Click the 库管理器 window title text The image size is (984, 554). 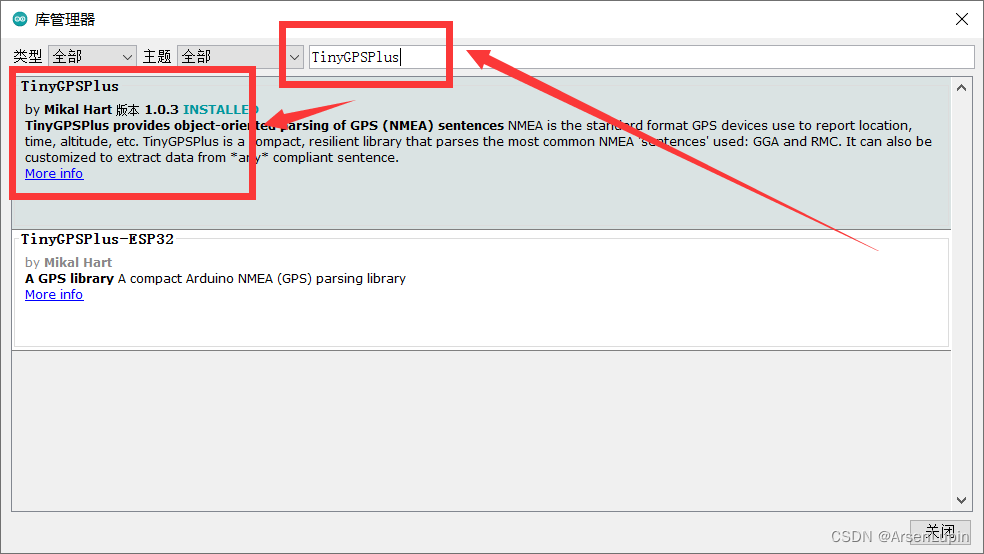(65, 19)
